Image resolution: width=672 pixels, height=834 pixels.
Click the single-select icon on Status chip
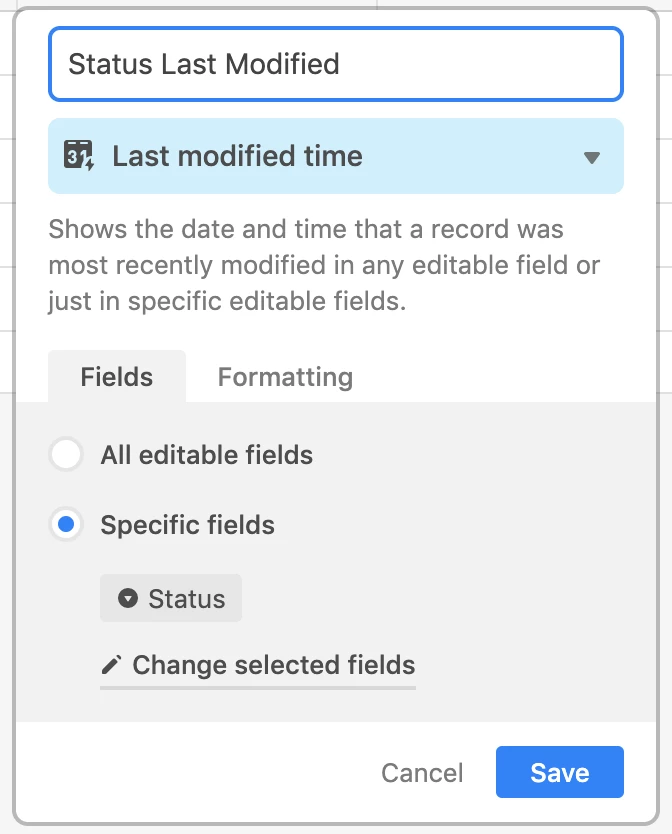coord(127,599)
